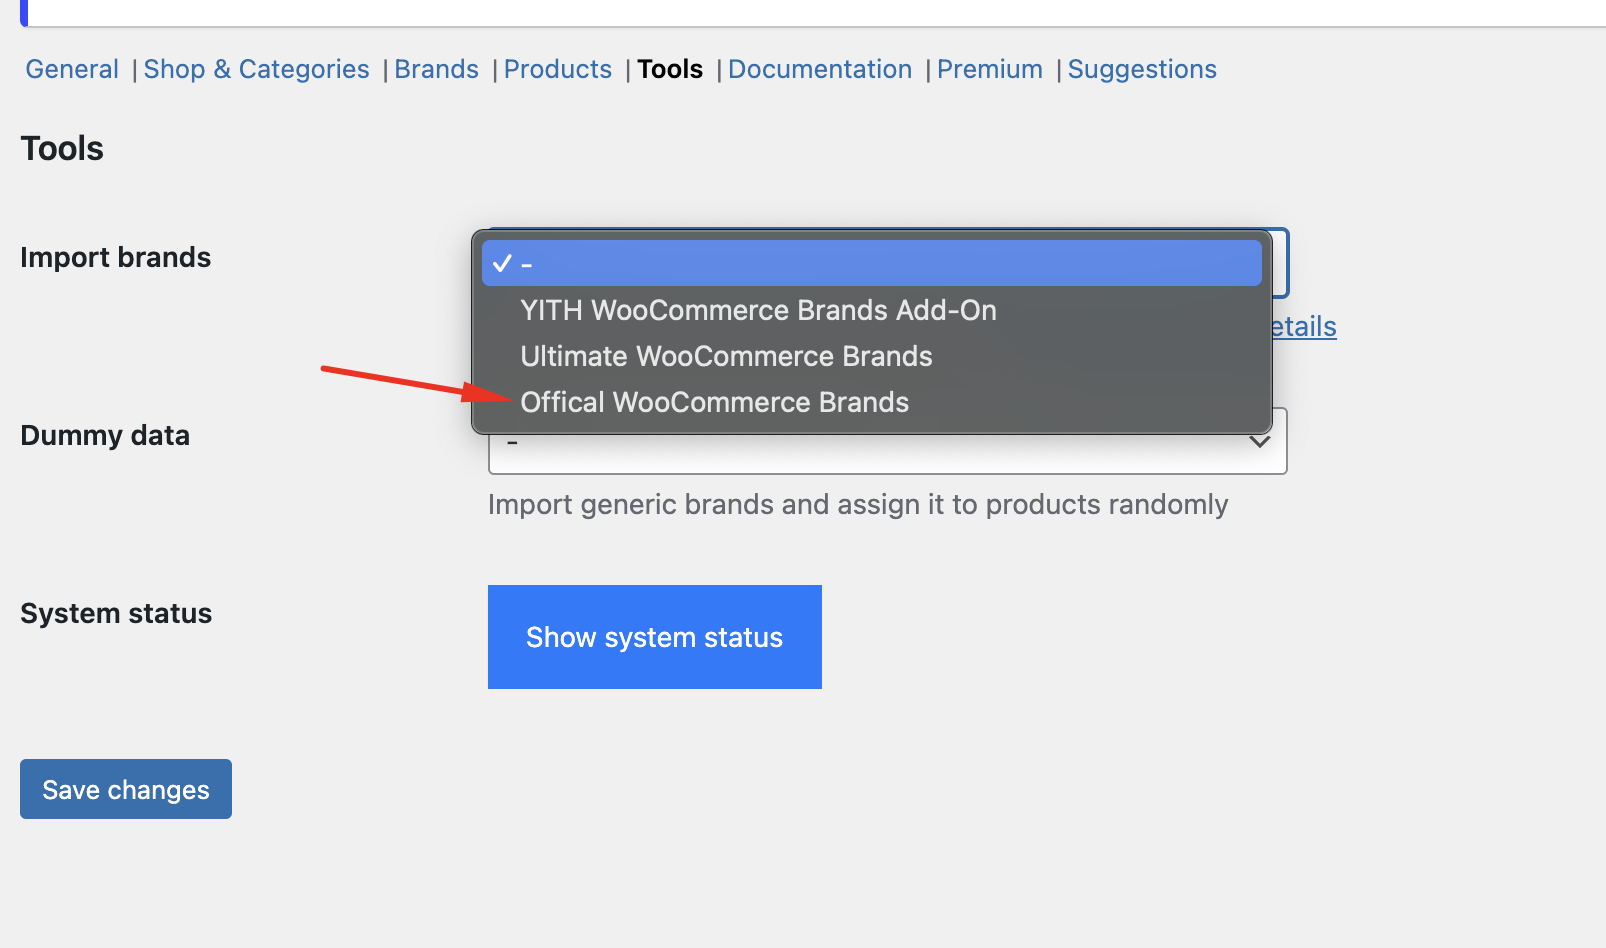The width and height of the screenshot is (1606, 948).
Task: Open the Documentation tab link
Action: click(x=819, y=69)
